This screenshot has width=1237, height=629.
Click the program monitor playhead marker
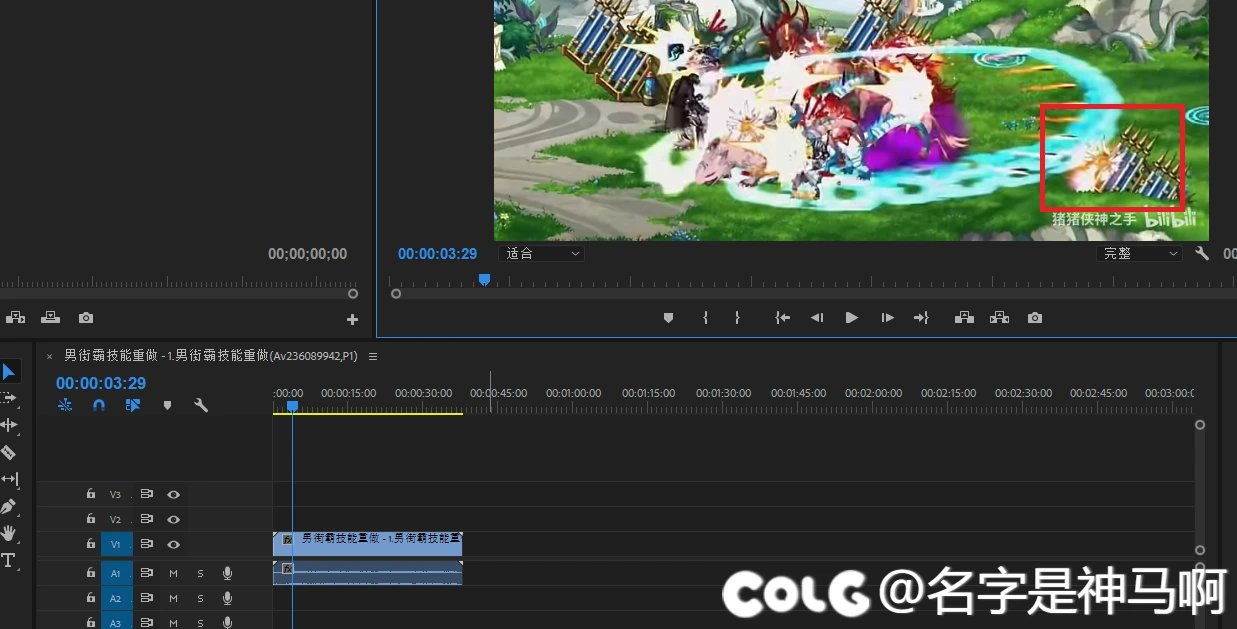click(x=484, y=280)
